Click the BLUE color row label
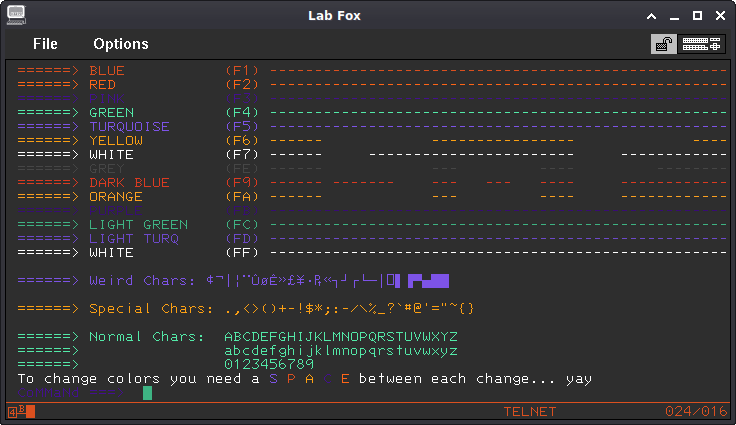Image resolution: width=736 pixels, height=425 pixels. (x=107, y=70)
